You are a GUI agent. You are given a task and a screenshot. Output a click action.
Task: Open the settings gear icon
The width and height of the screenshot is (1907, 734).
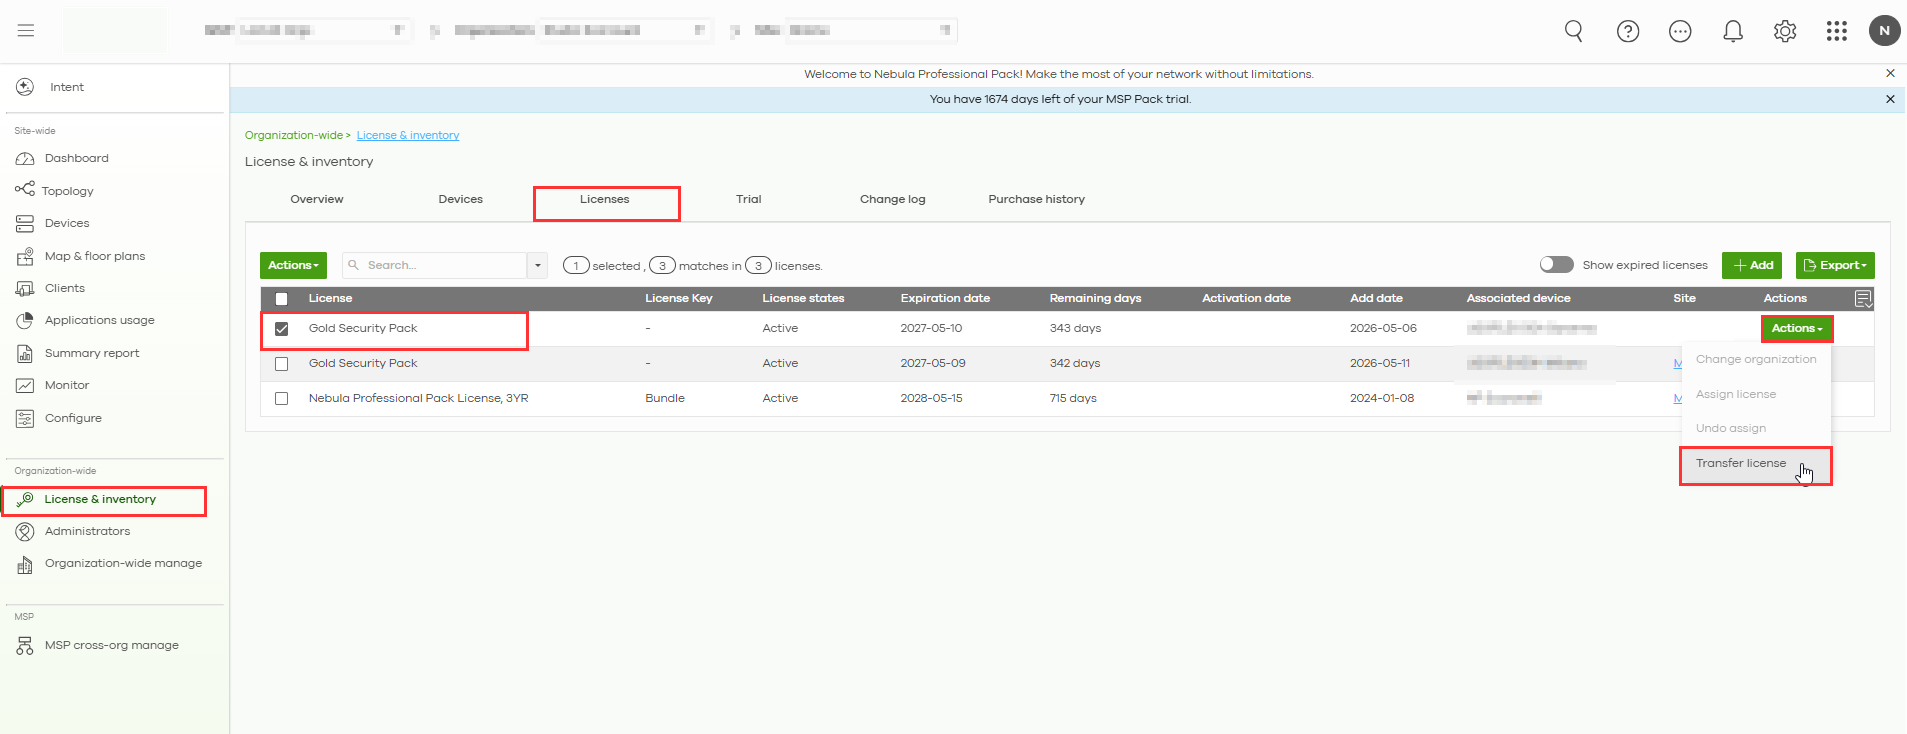click(1785, 31)
